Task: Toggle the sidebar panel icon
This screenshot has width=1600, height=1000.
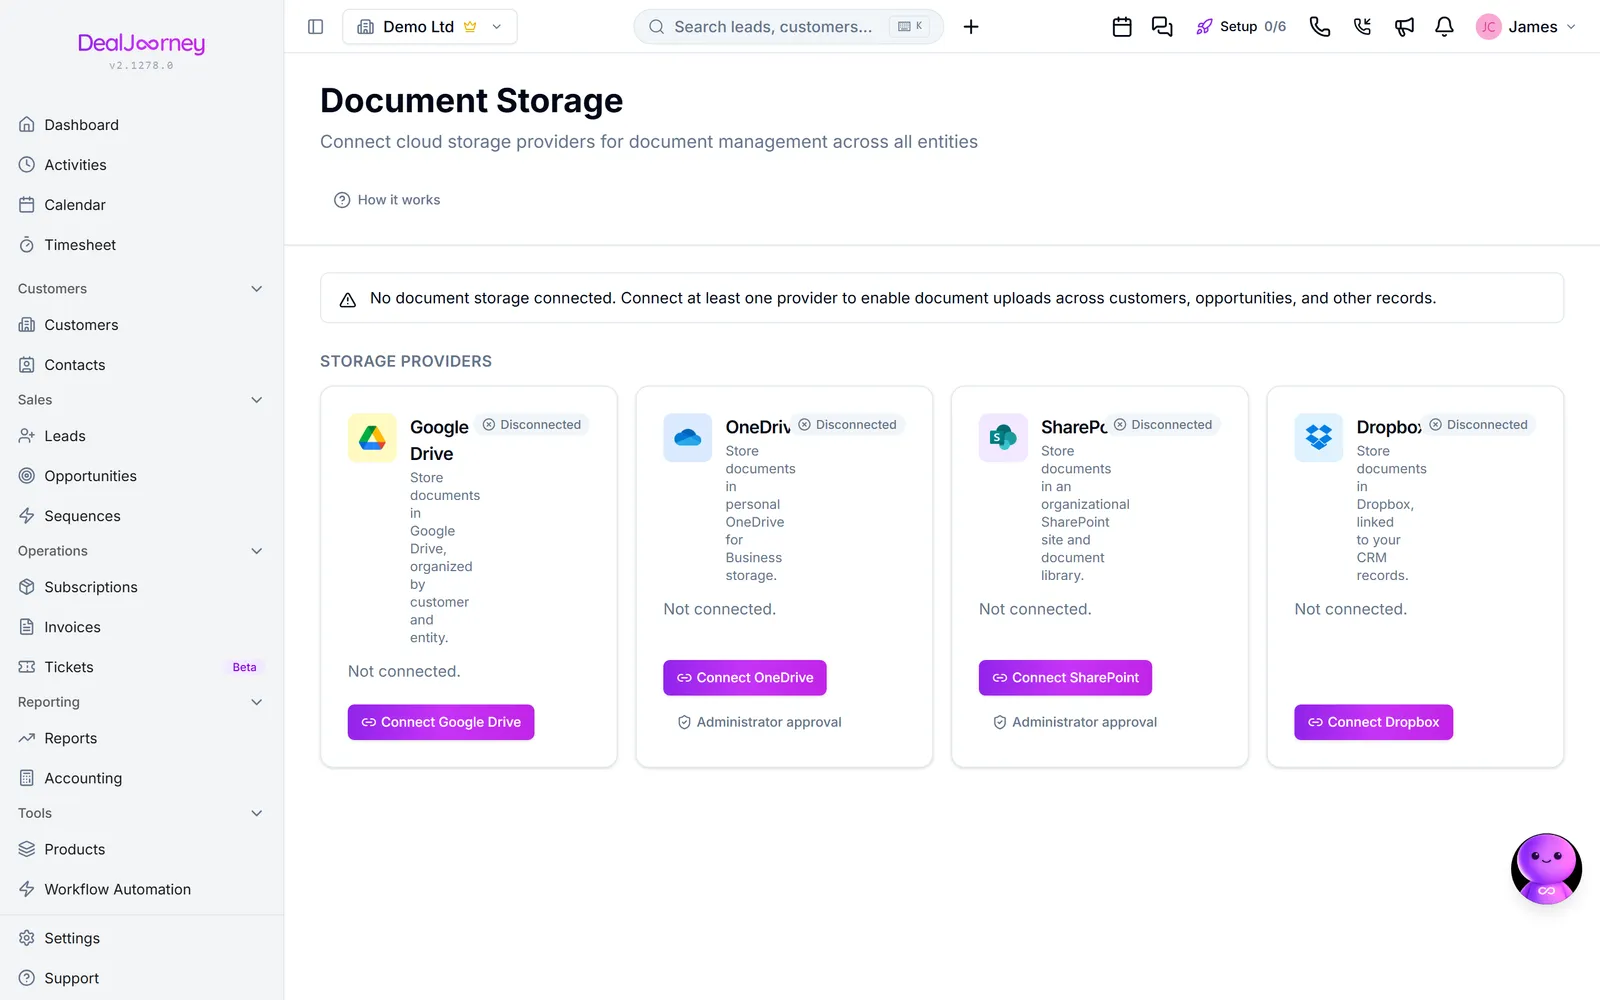Action: click(x=315, y=27)
